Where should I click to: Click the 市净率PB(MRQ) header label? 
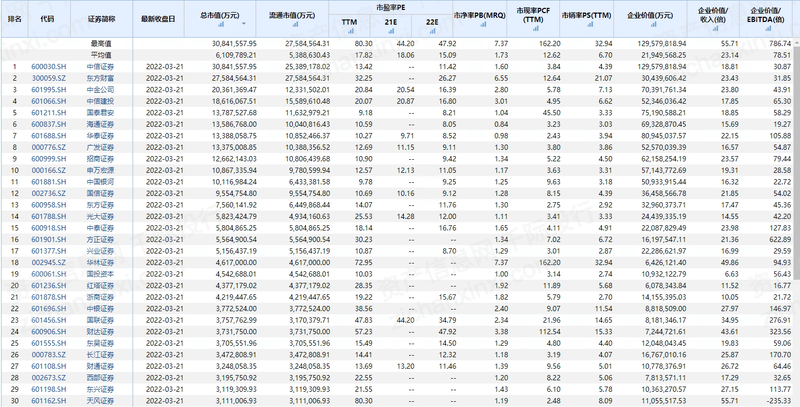479,15
